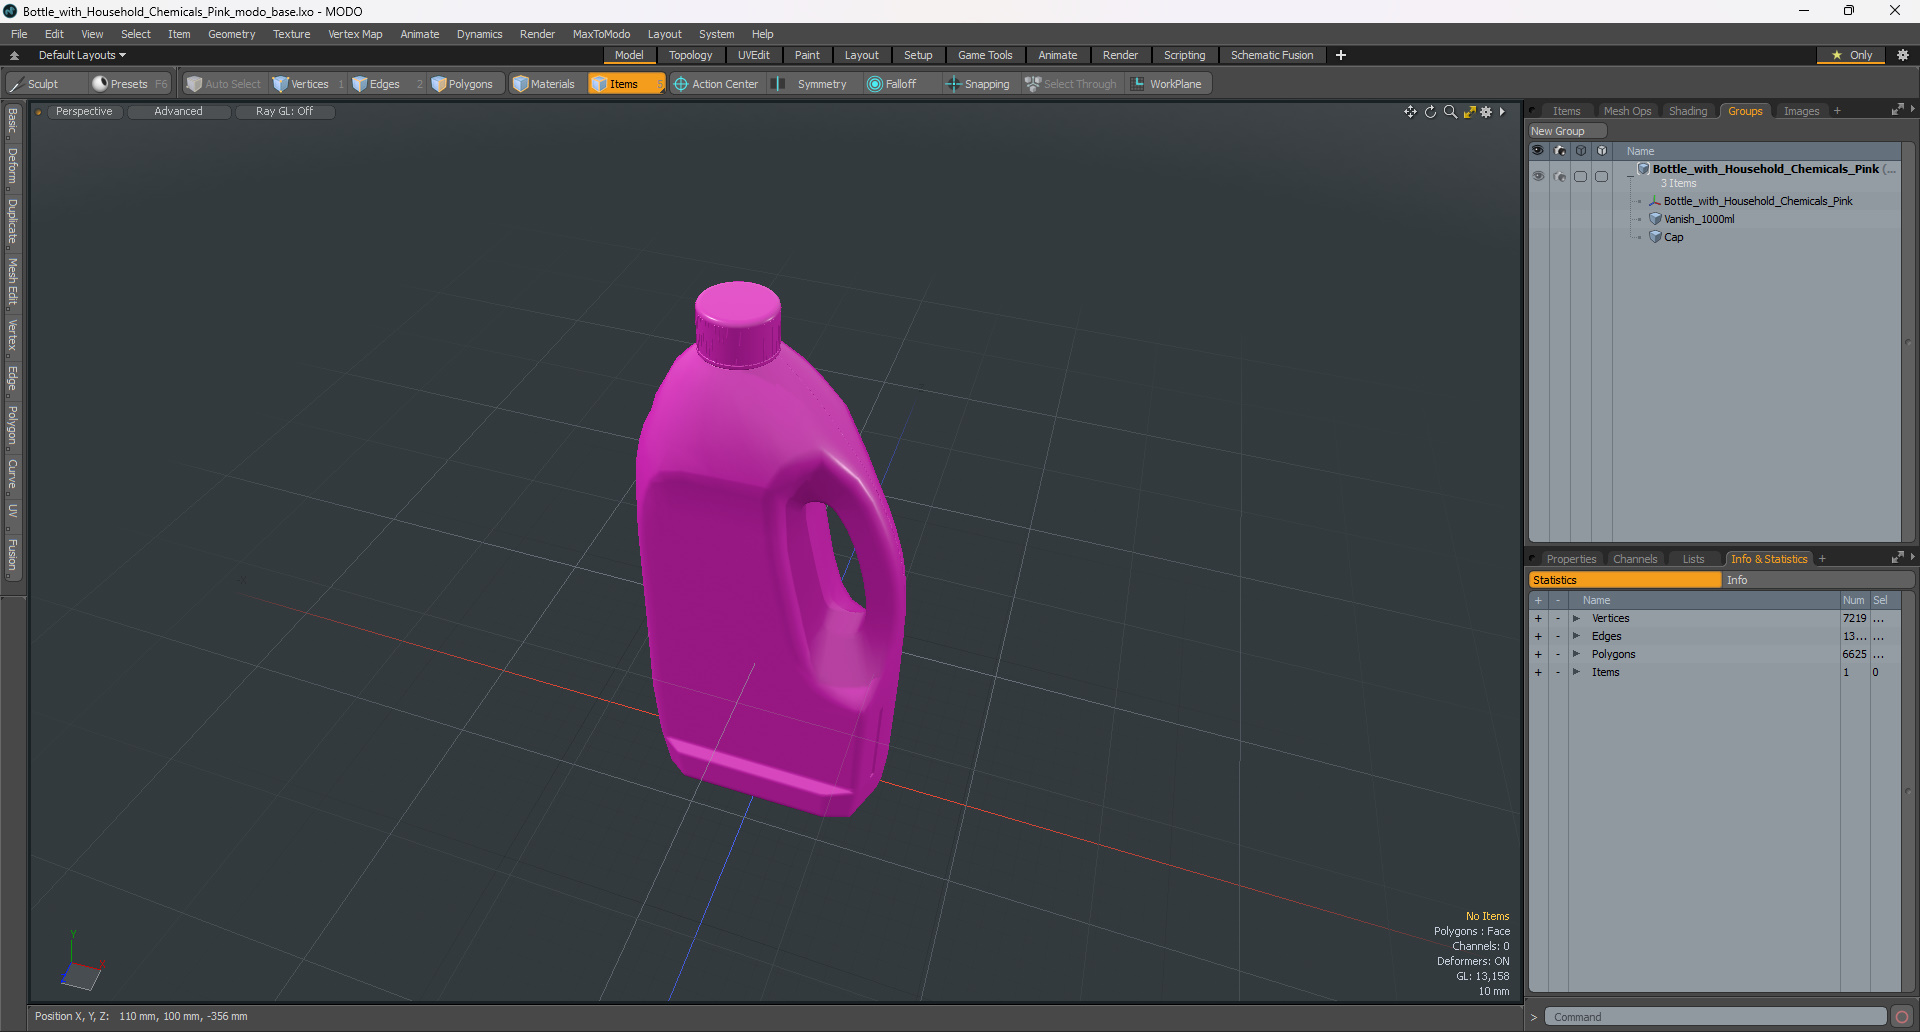Screen dimensions: 1920x1032
Task: Select the Info button
Action: 1818,580
